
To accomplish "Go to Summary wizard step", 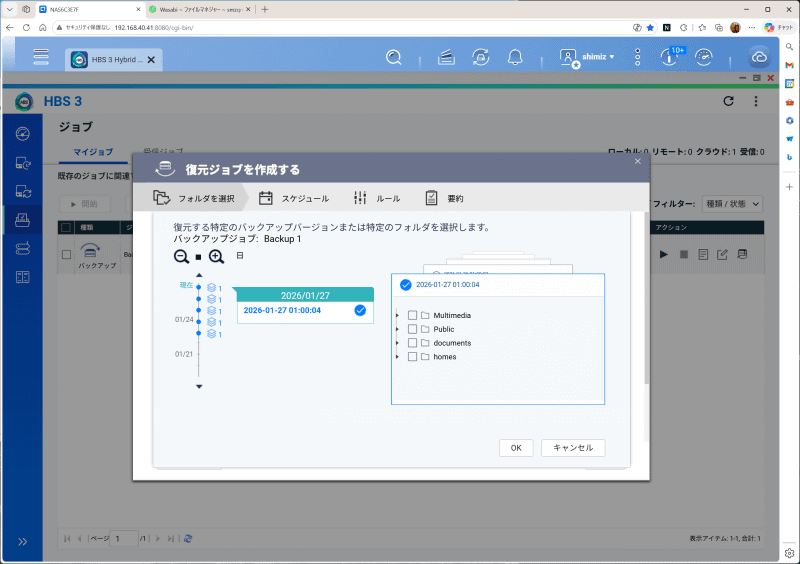I will [x=444, y=198].
